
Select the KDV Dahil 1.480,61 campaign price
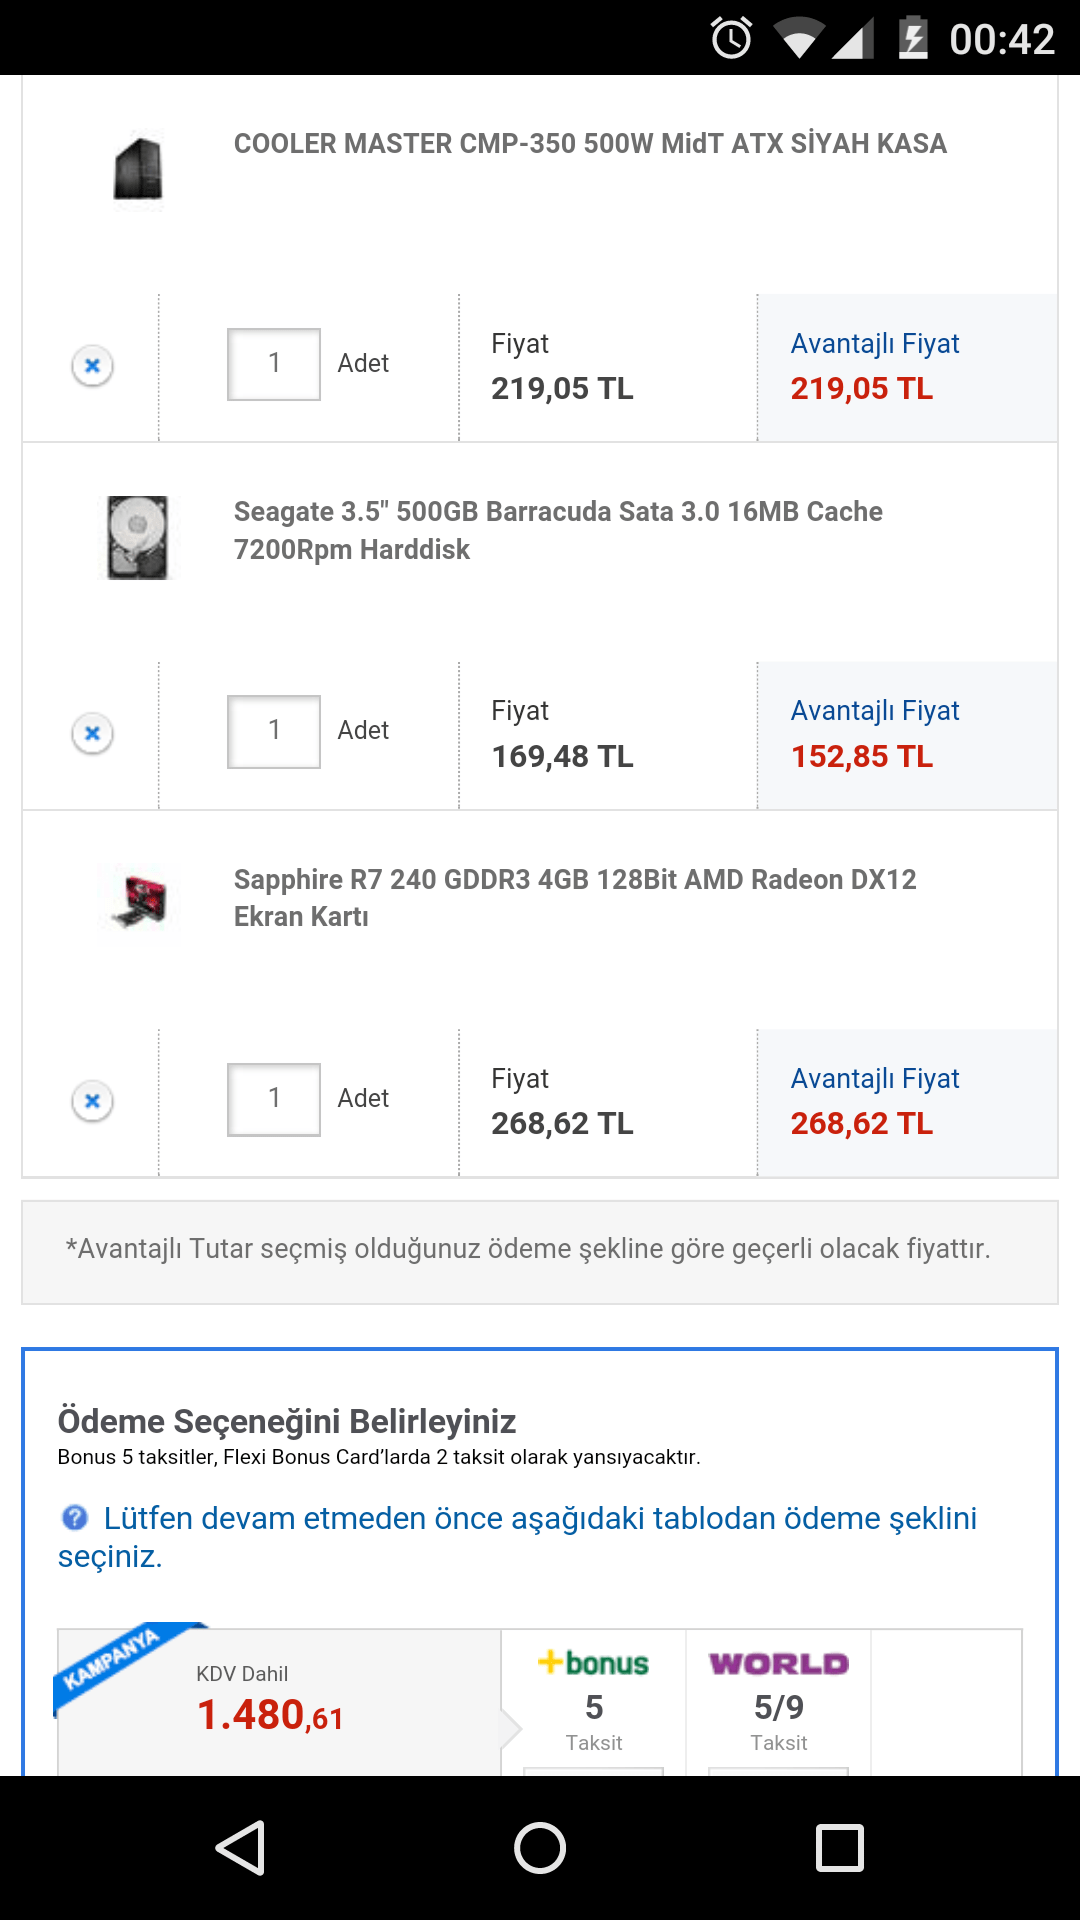click(x=270, y=1702)
